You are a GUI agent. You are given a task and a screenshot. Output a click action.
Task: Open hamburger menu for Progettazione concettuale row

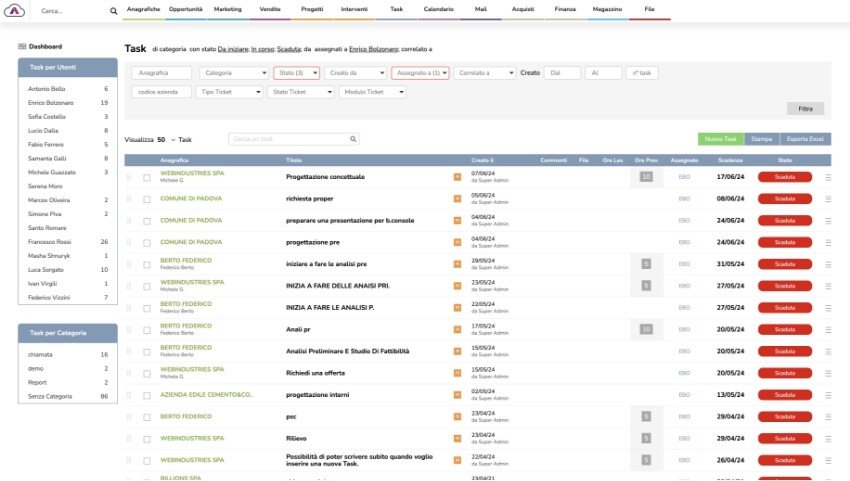coord(828,177)
